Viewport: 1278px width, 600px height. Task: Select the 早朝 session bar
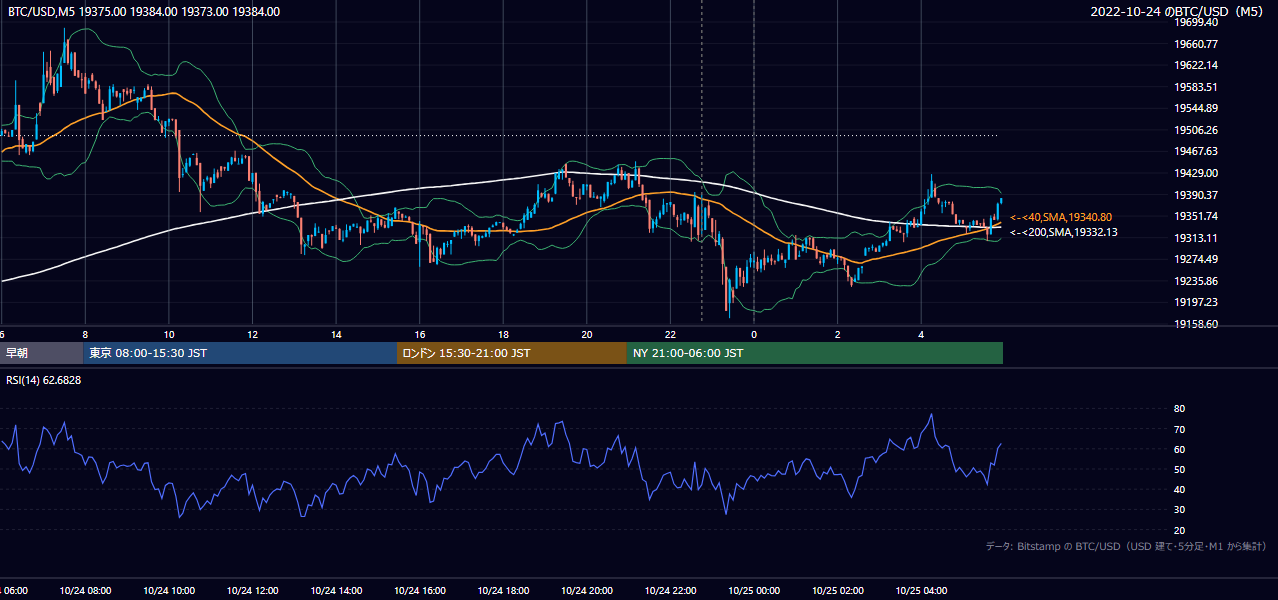click(41, 353)
